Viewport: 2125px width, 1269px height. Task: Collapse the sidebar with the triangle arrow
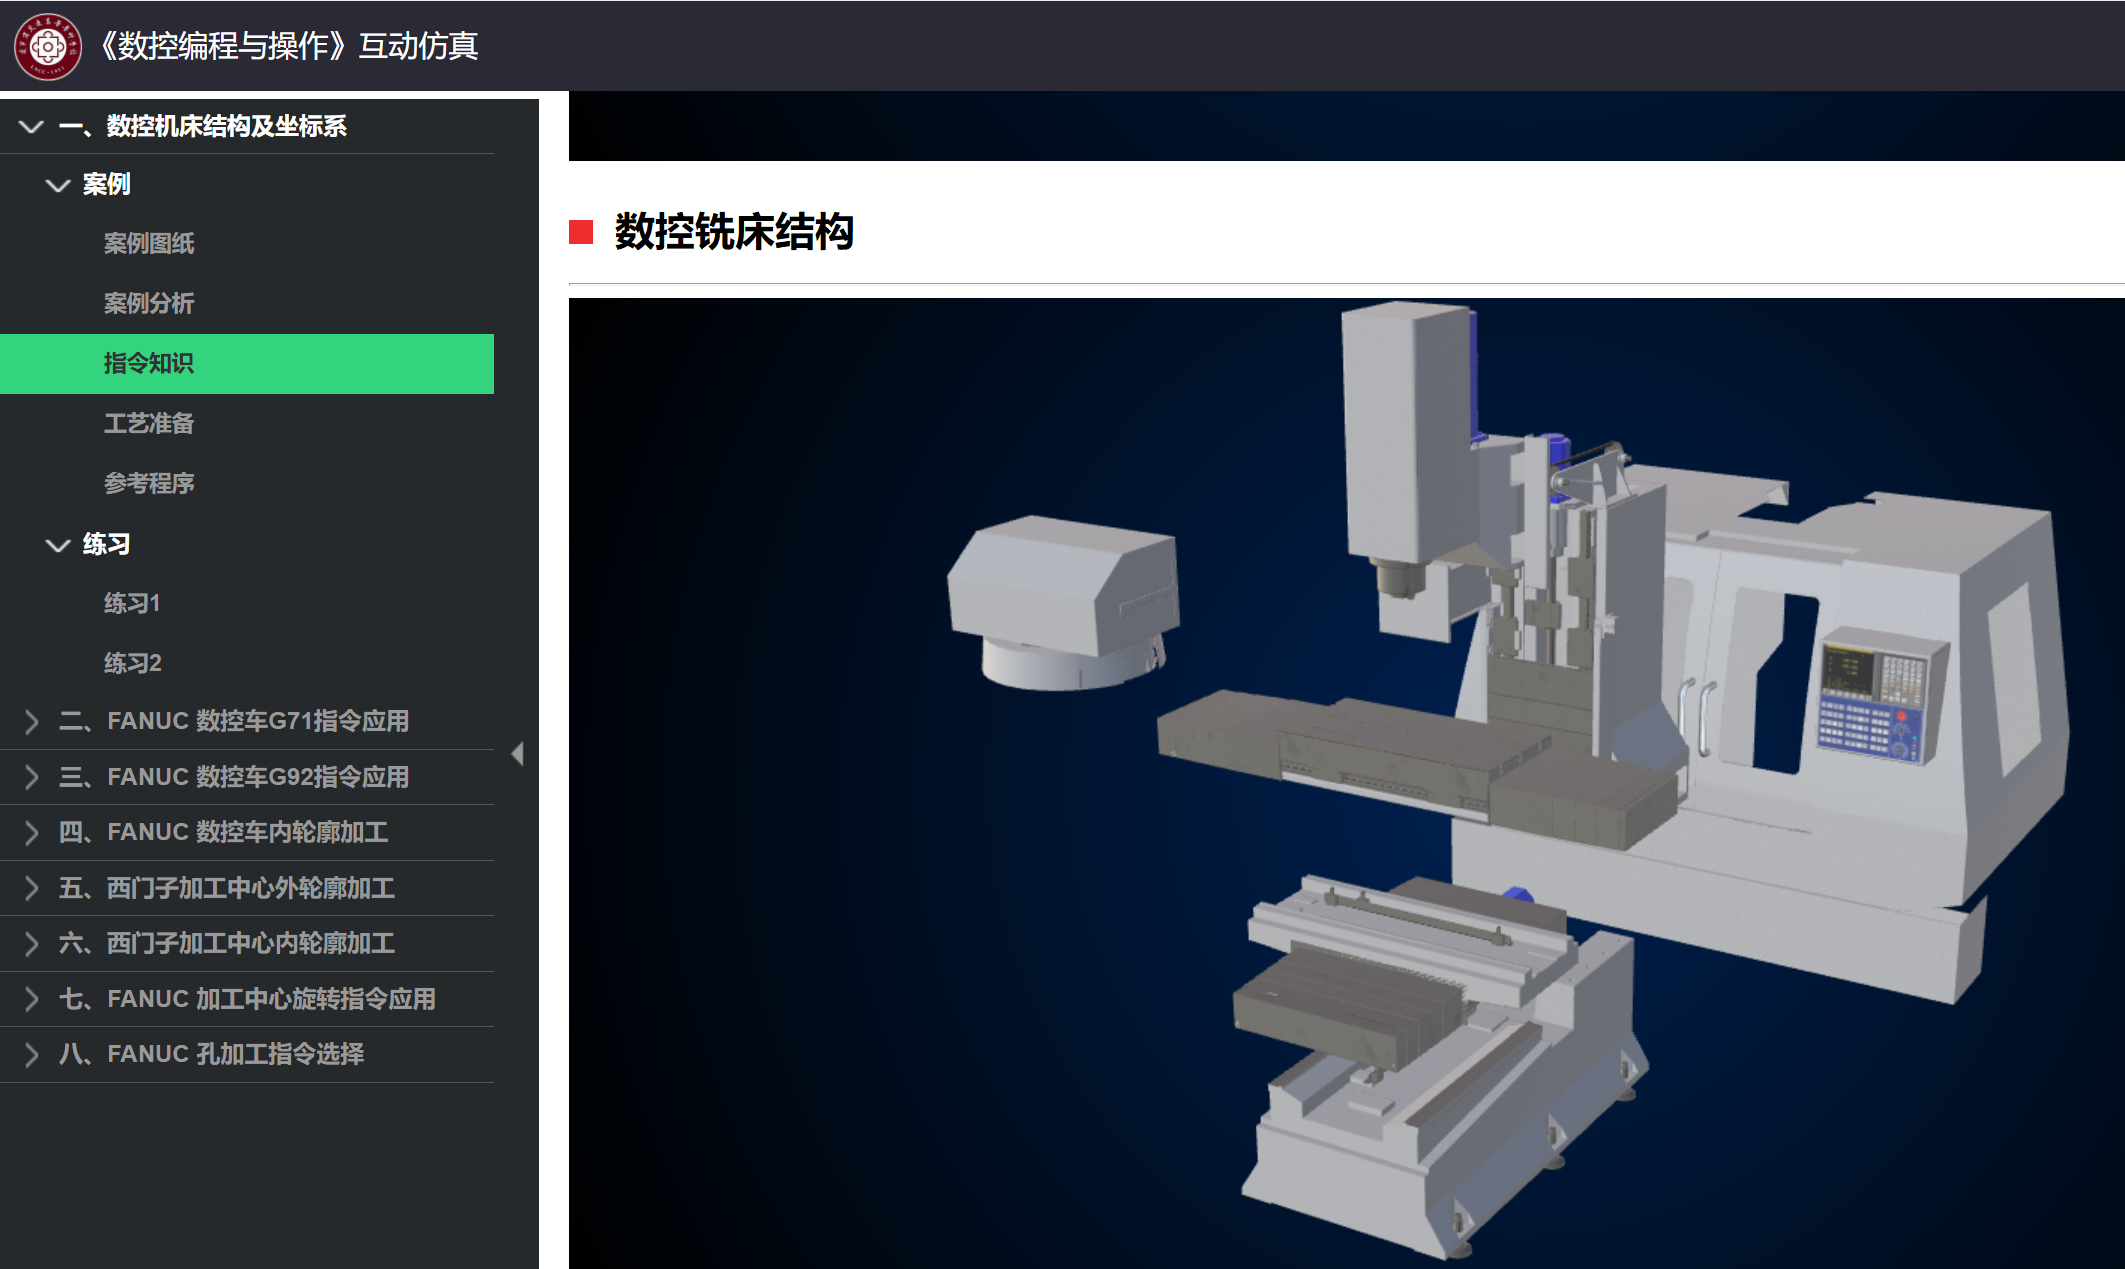[517, 754]
